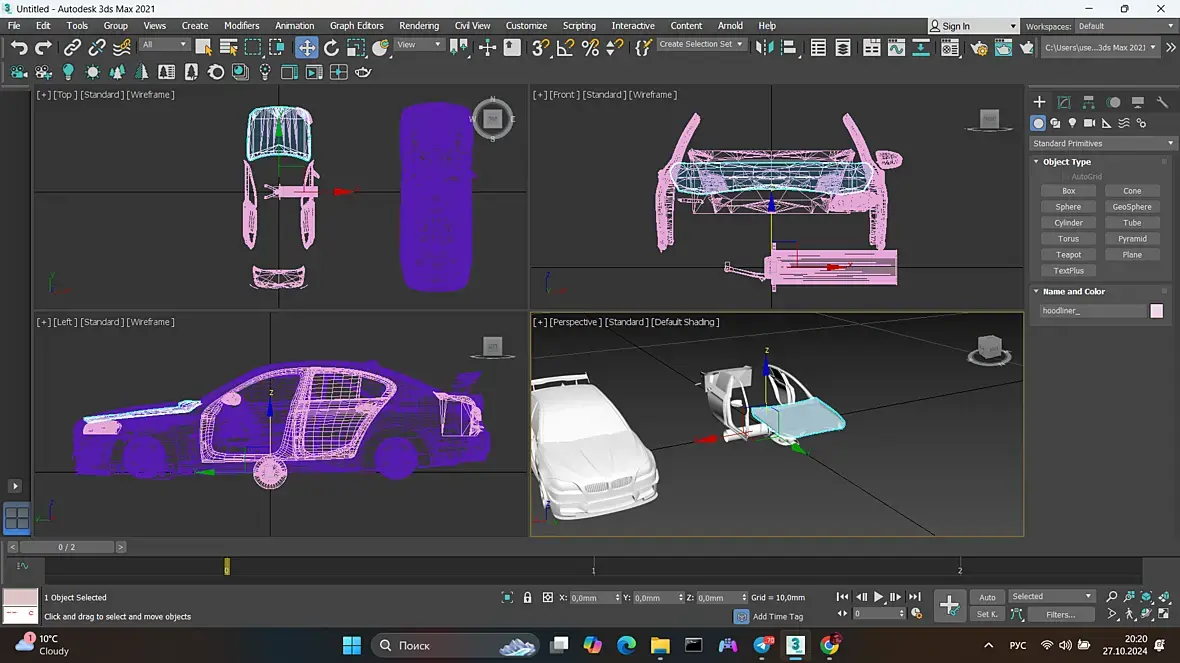Toggle the Selection Lock padlock
Image resolution: width=1180 pixels, height=663 pixels.
527,597
